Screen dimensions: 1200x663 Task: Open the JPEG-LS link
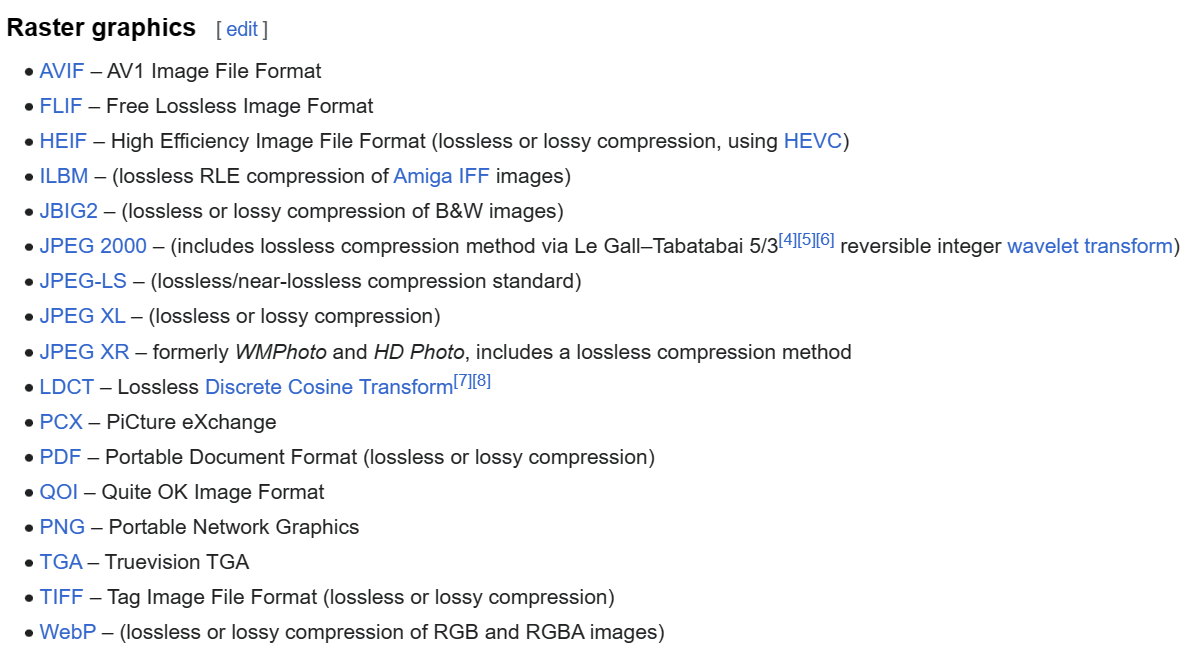pyautogui.click(x=83, y=281)
